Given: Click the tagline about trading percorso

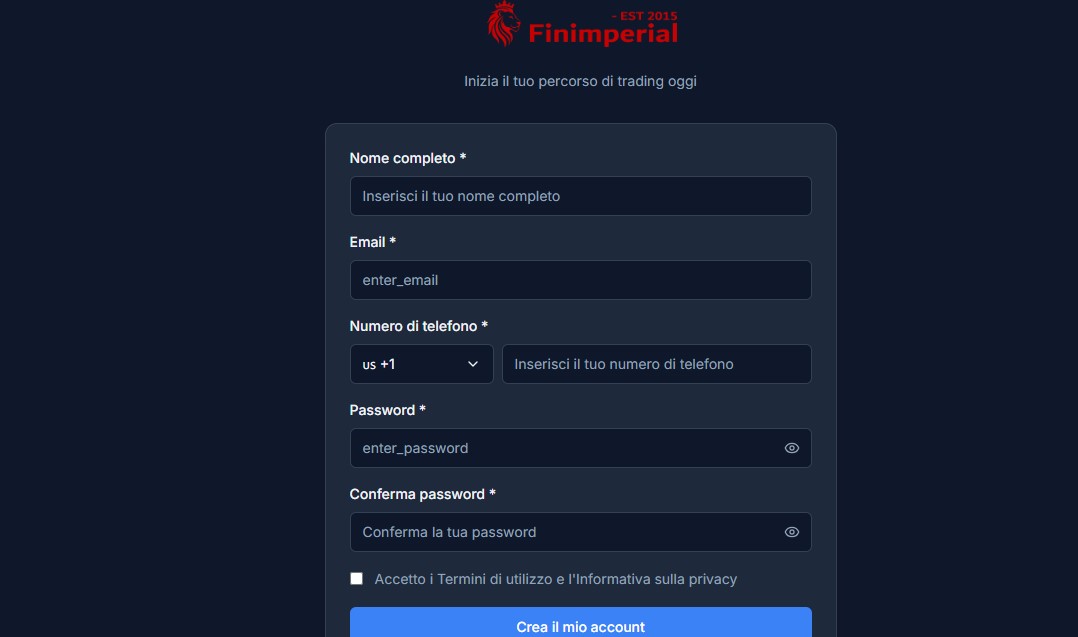Looking at the screenshot, I should click(x=580, y=81).
